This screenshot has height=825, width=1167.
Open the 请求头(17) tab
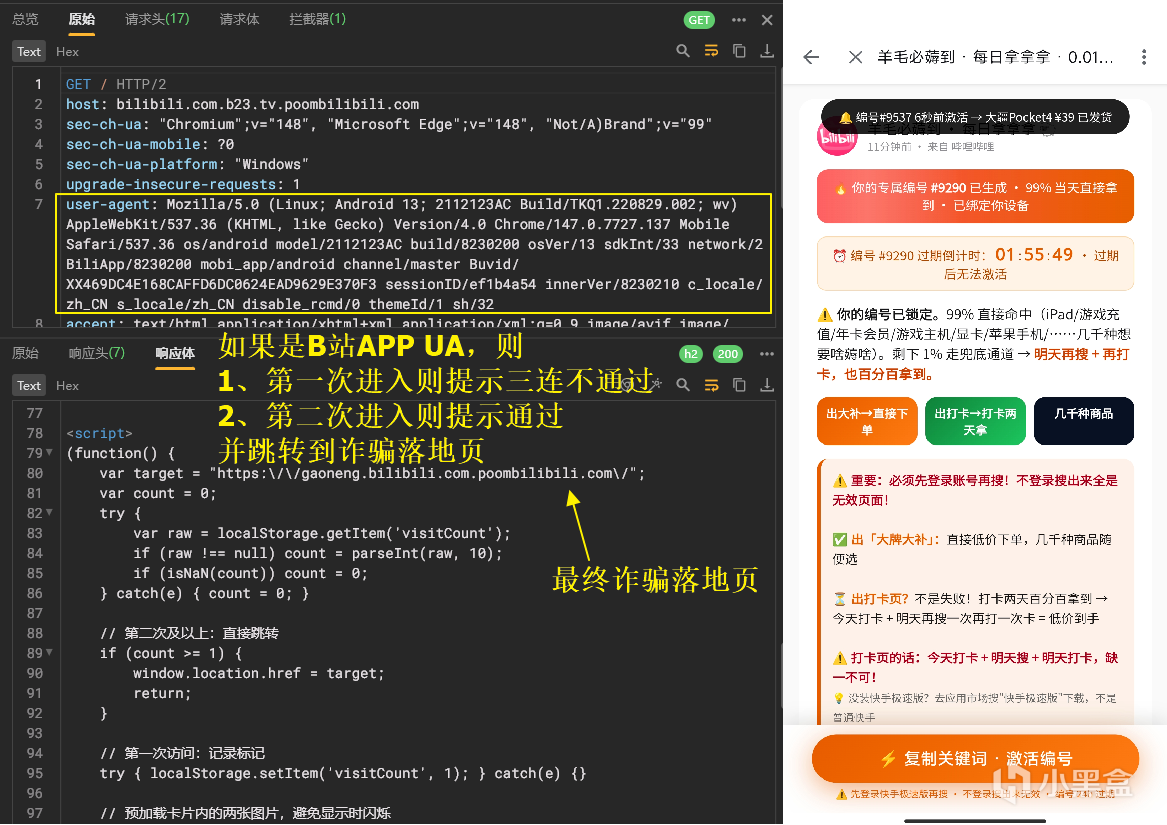(x=157, y=19)
